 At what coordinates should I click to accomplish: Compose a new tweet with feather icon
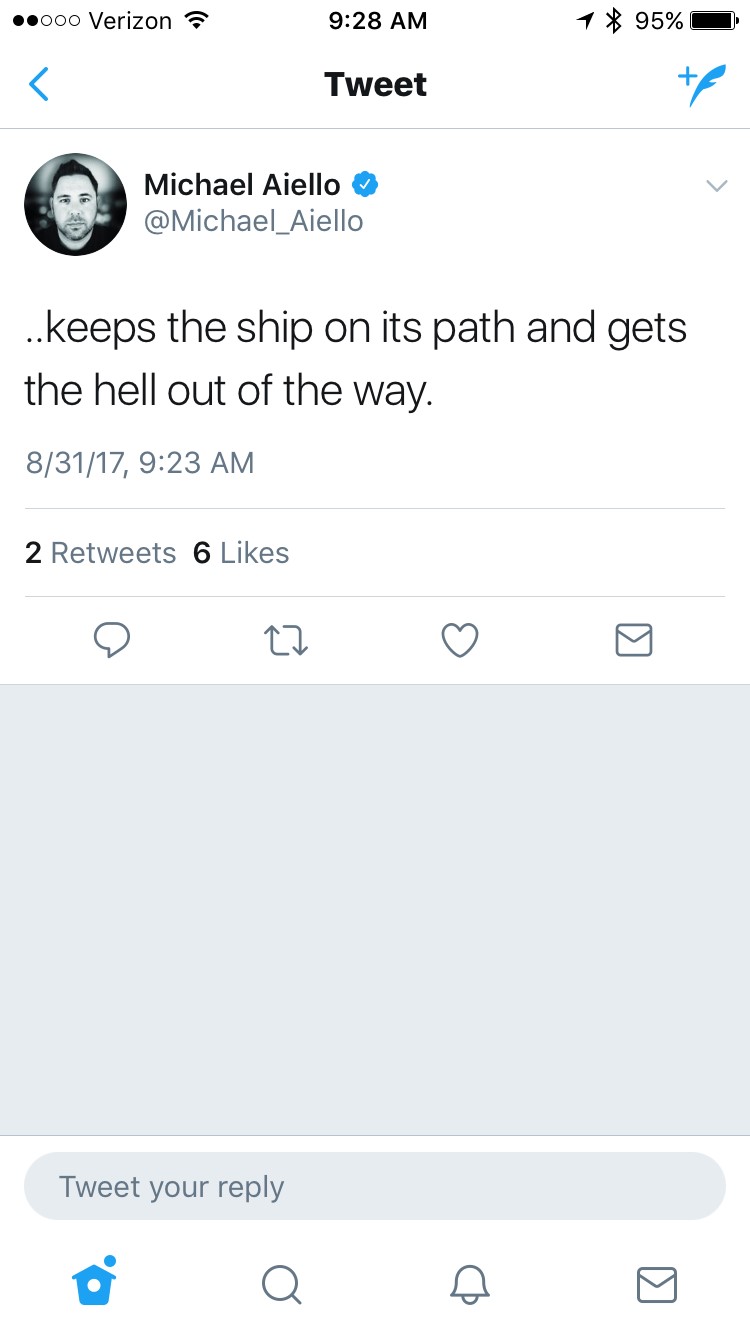701,85
